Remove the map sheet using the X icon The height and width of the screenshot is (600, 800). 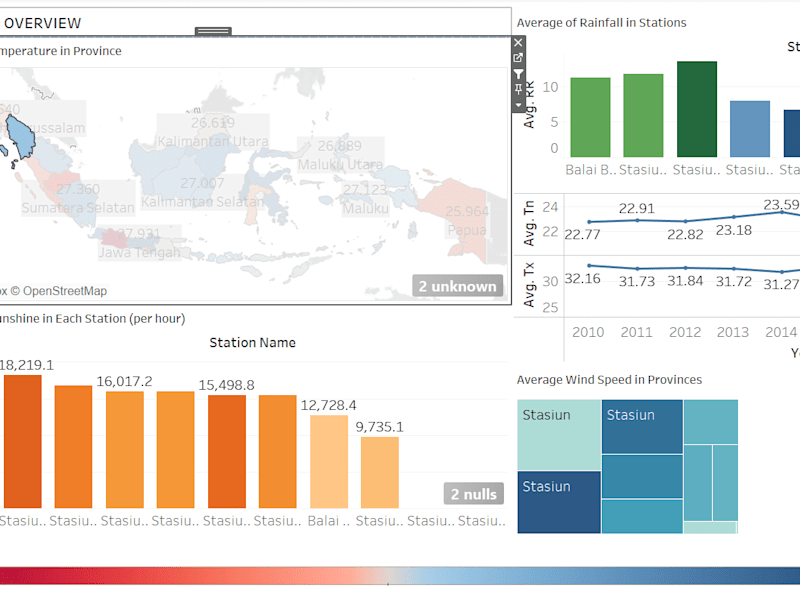click(x=518, y=42)
